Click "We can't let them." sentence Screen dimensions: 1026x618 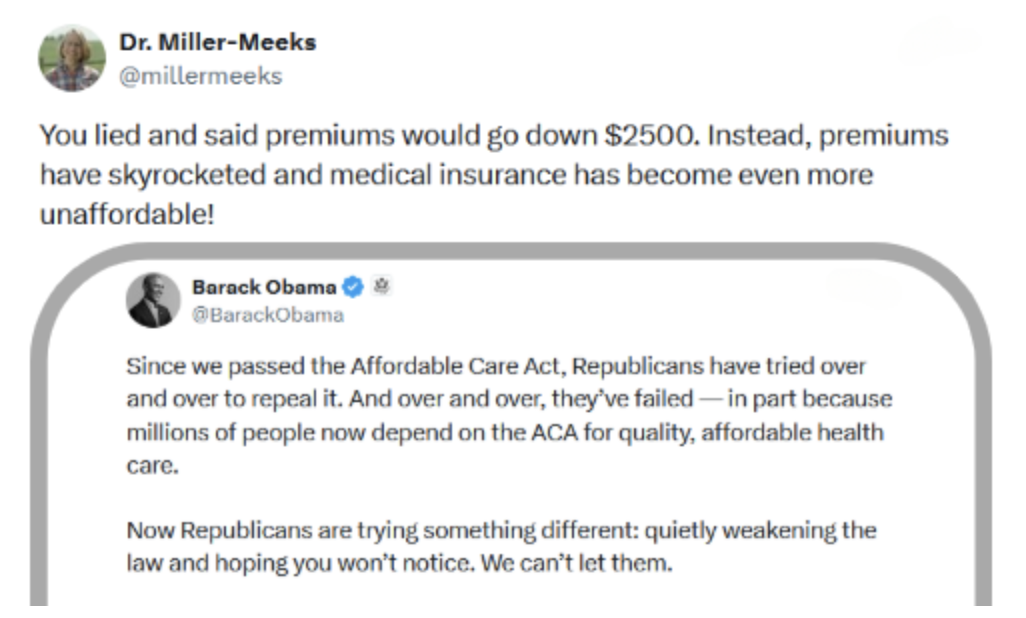(576, 563)
